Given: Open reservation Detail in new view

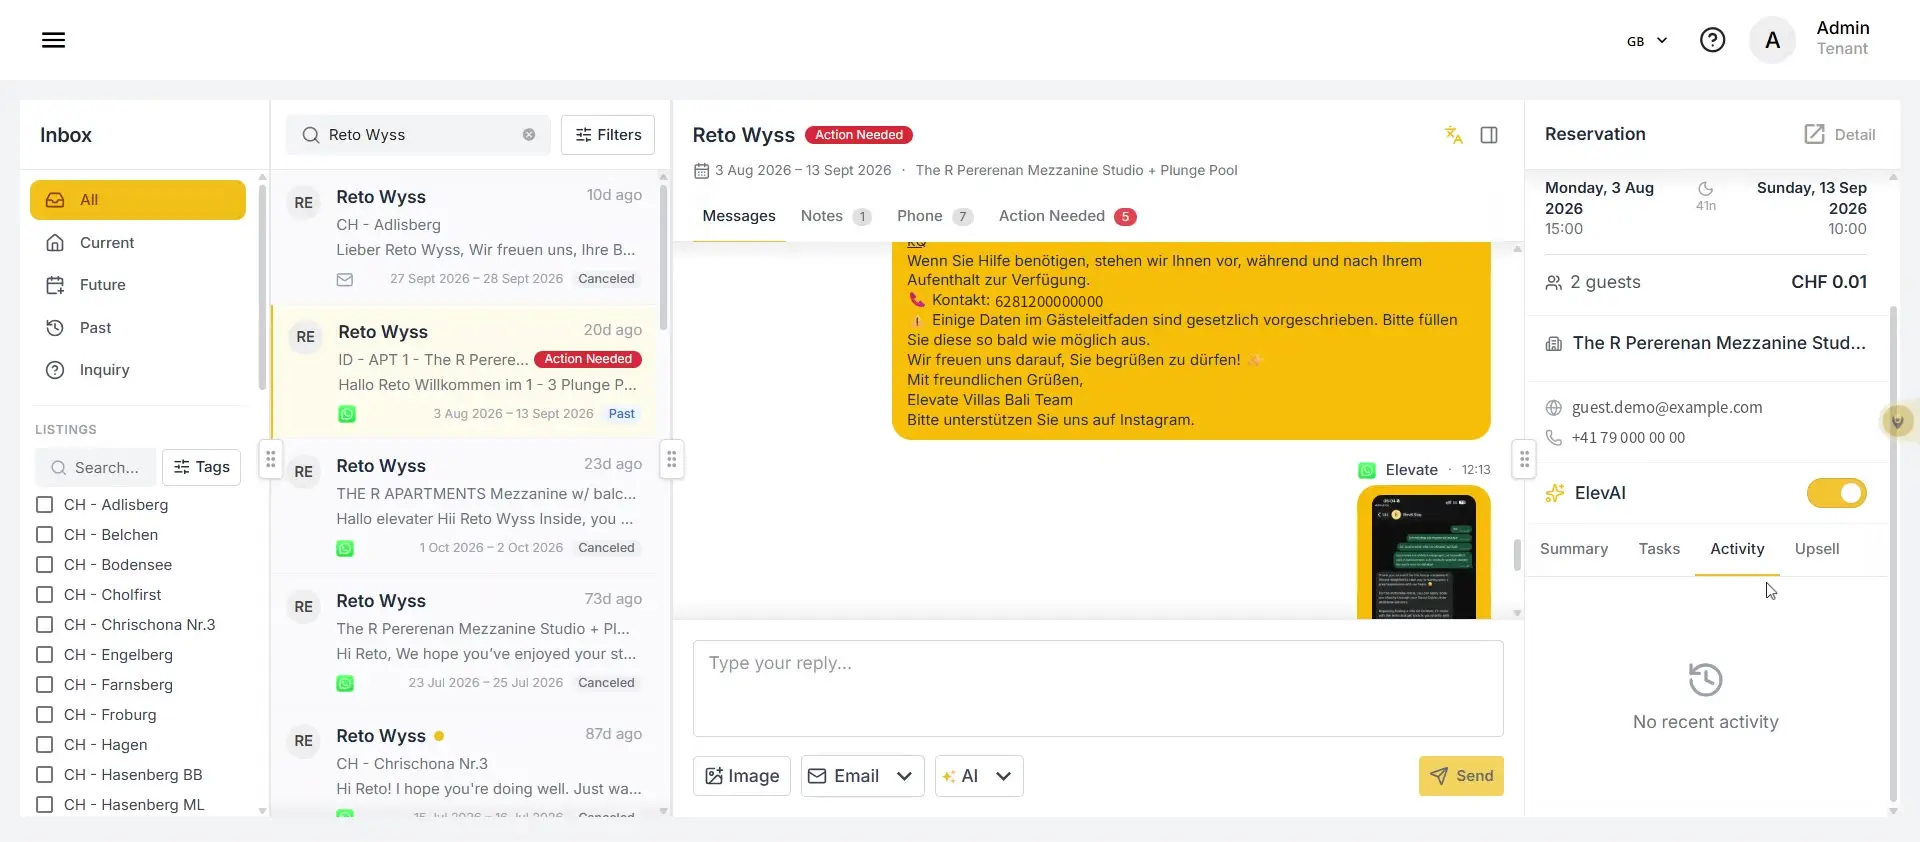Looking at the screenshot, I should tap(1839, 134).
